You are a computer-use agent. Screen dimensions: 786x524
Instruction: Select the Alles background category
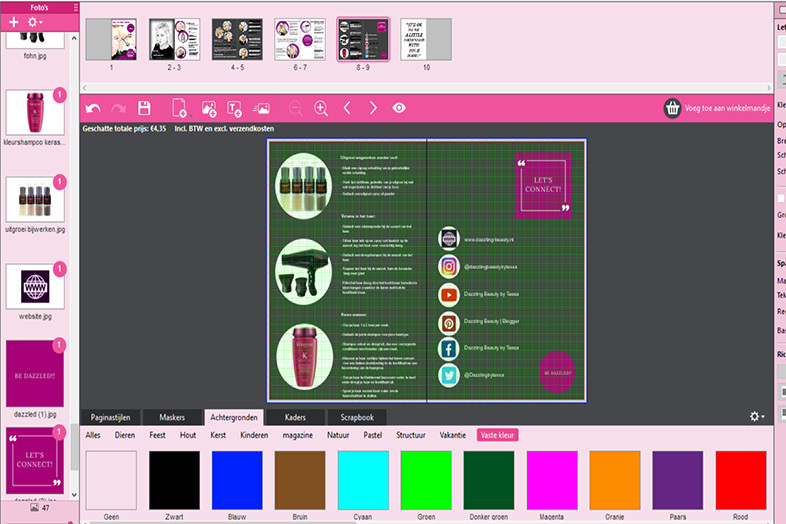(93, 435)
